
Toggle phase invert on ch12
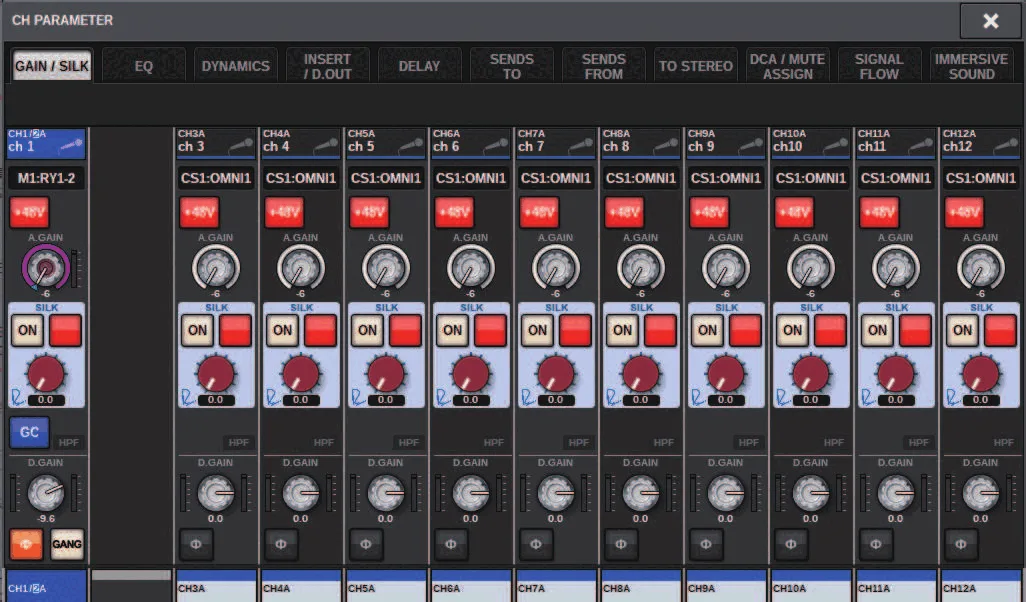point(961,544)
